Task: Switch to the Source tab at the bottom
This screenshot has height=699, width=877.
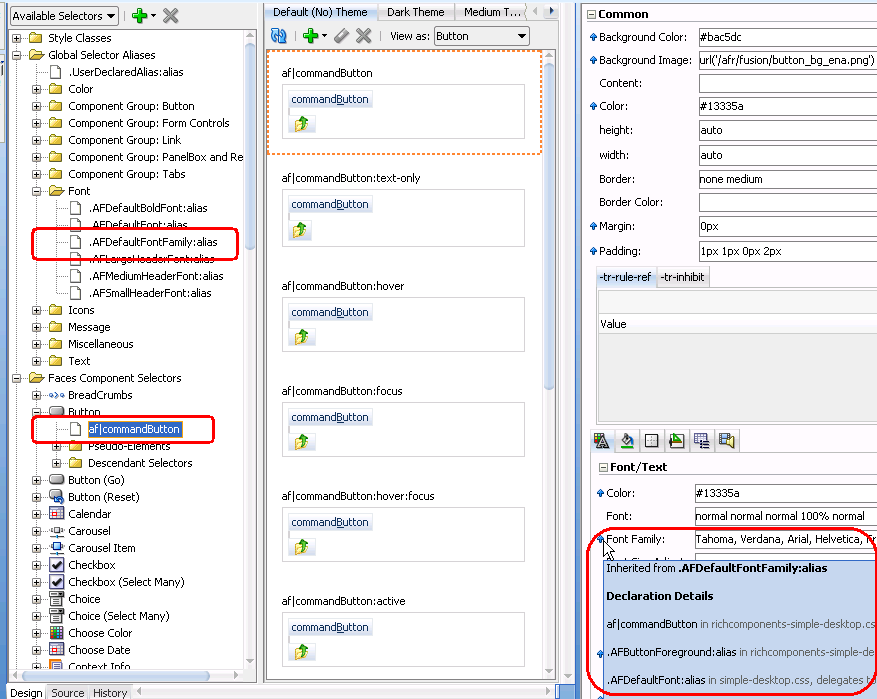Action: point(66,692)
